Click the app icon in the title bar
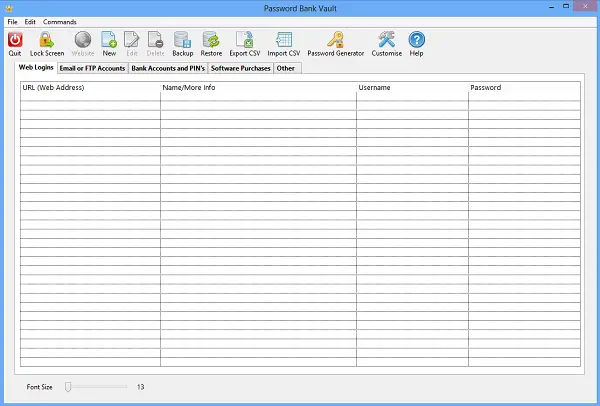Viewport: 600px width, 406px height. 9,8
